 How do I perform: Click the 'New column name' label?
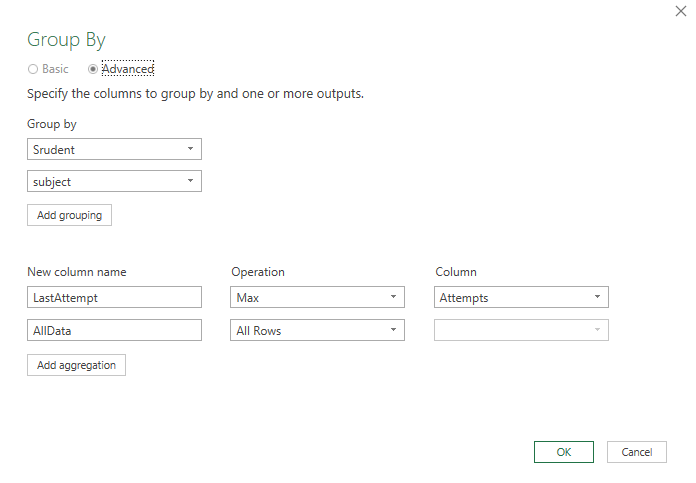tap(77, 272)
